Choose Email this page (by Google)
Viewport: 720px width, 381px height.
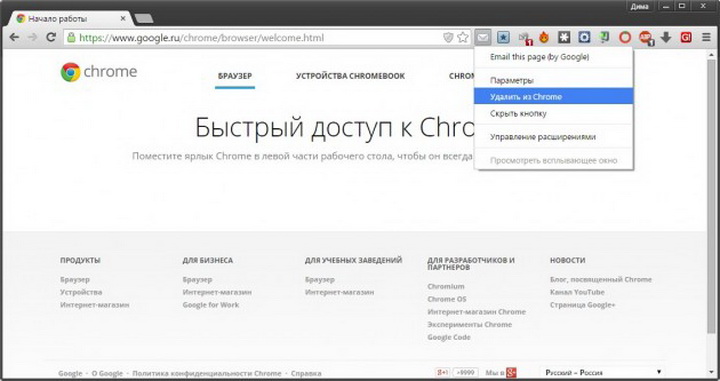click(554, 57)
